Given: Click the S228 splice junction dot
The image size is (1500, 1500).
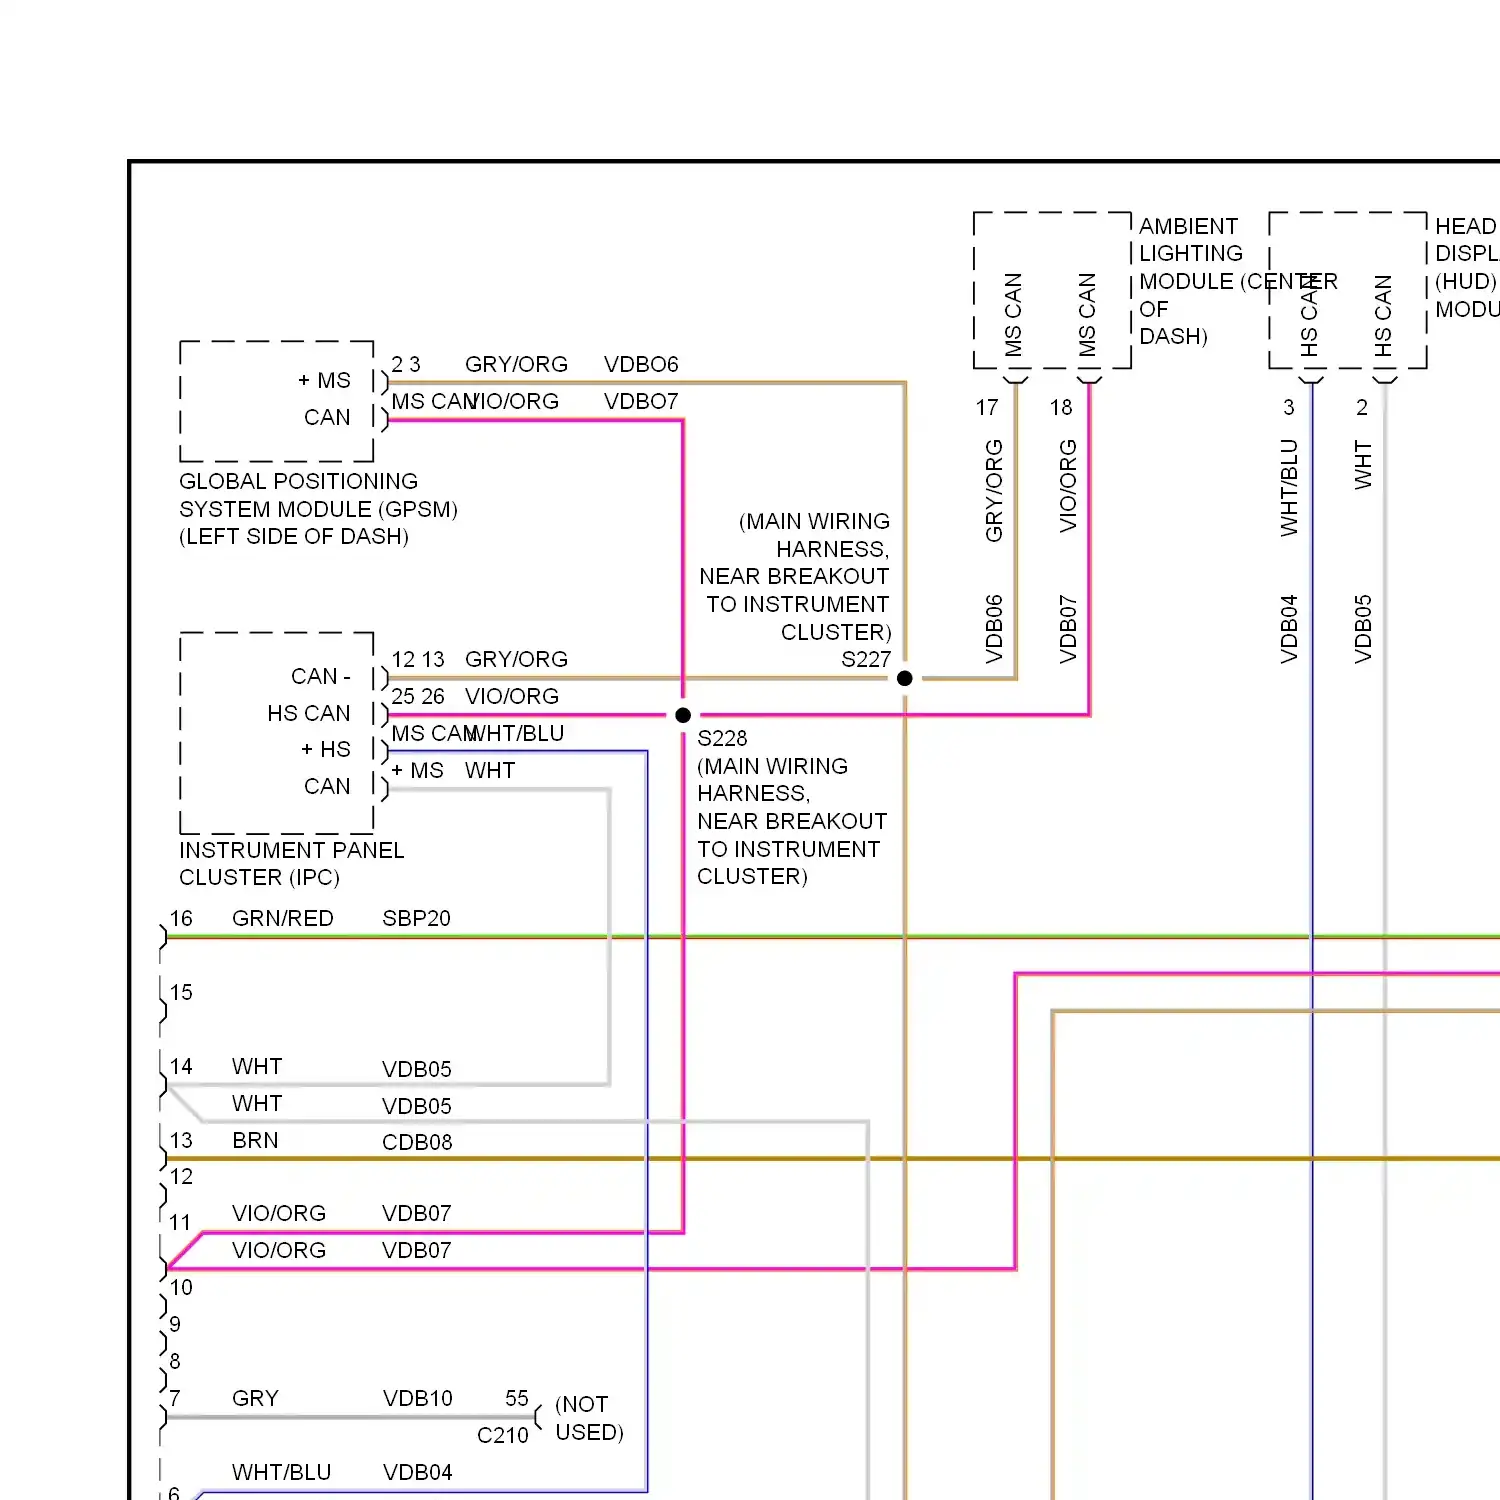Looking at the screenshot, I should click(683, 715).
